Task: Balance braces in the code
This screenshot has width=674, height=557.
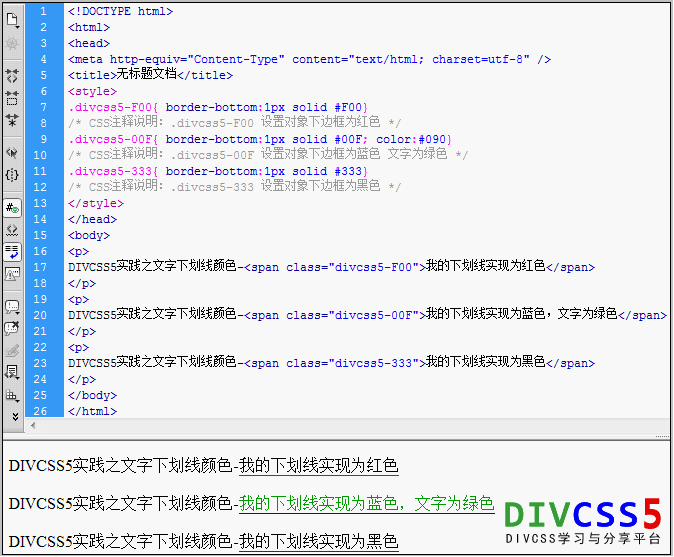Action: (x=12, y=174)
